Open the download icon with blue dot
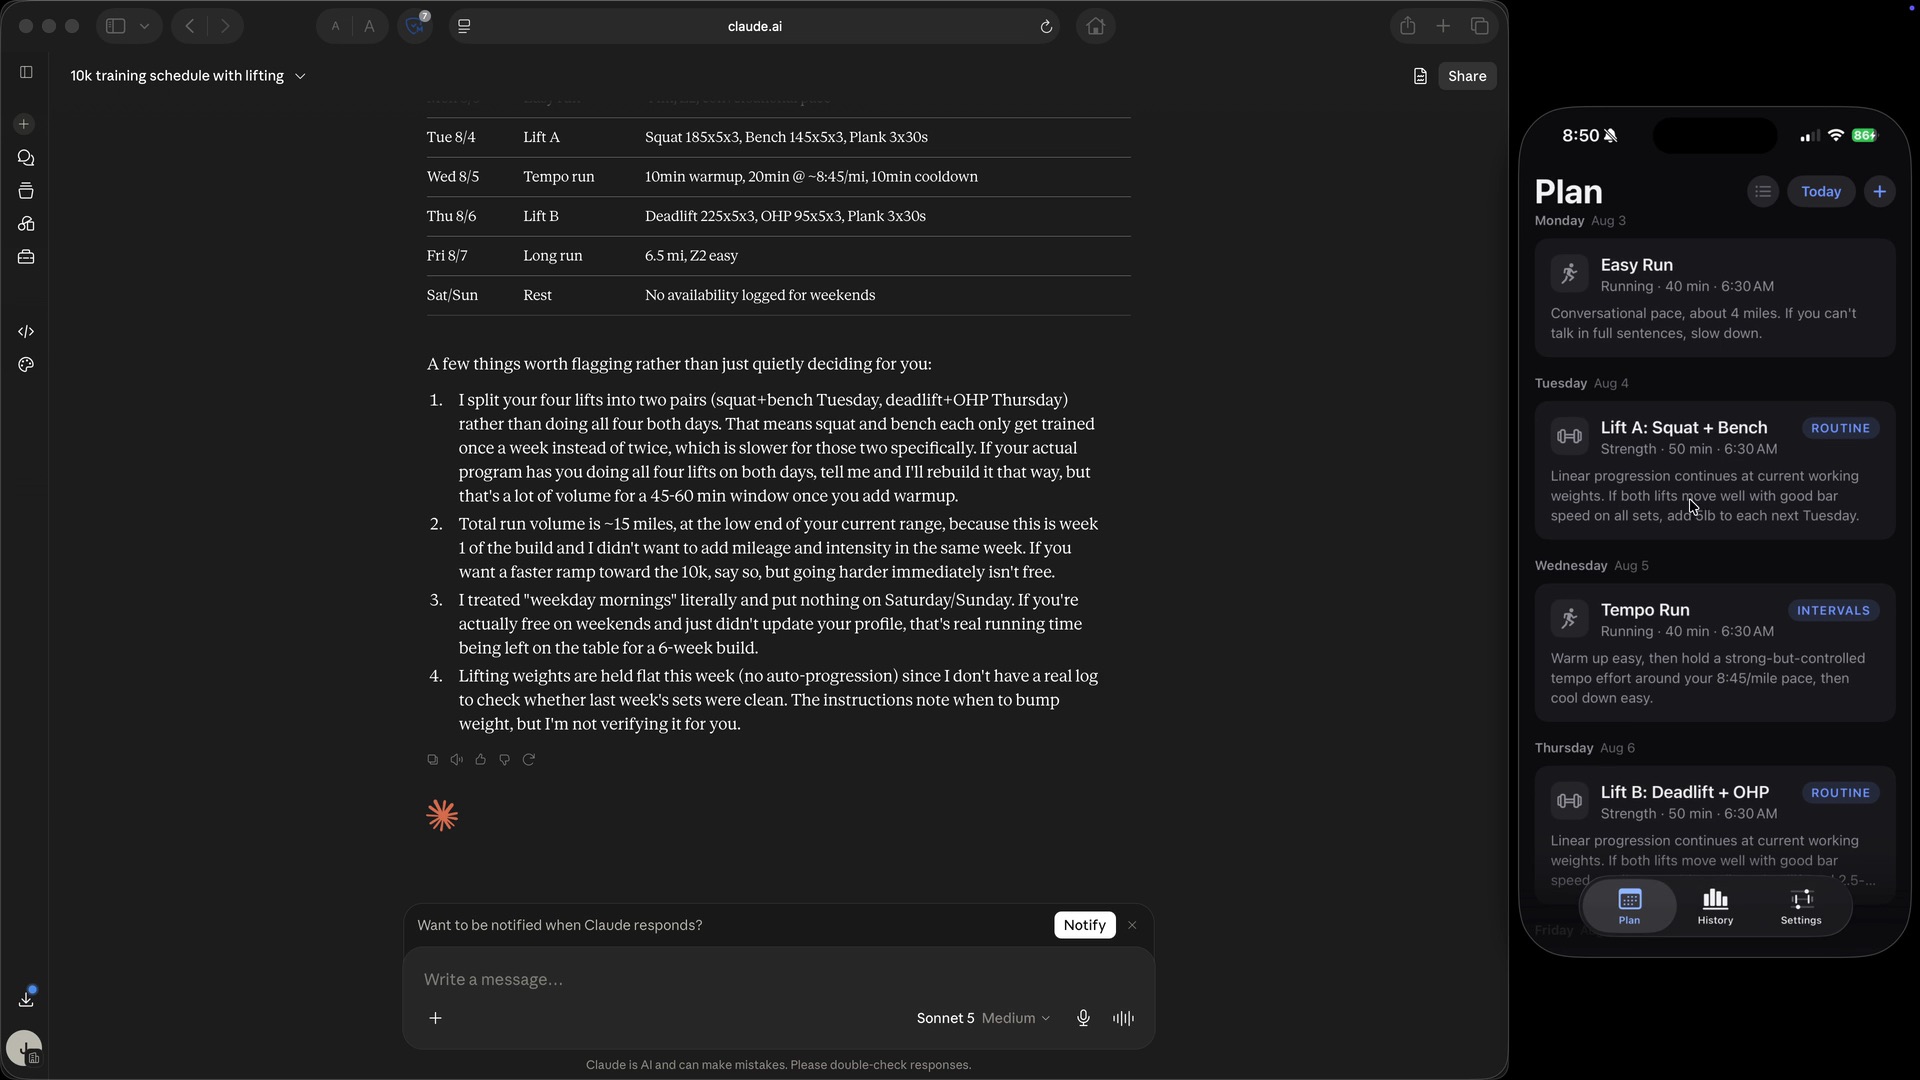The width and height of the screenshot is (1920, 1080). point(26,998)
